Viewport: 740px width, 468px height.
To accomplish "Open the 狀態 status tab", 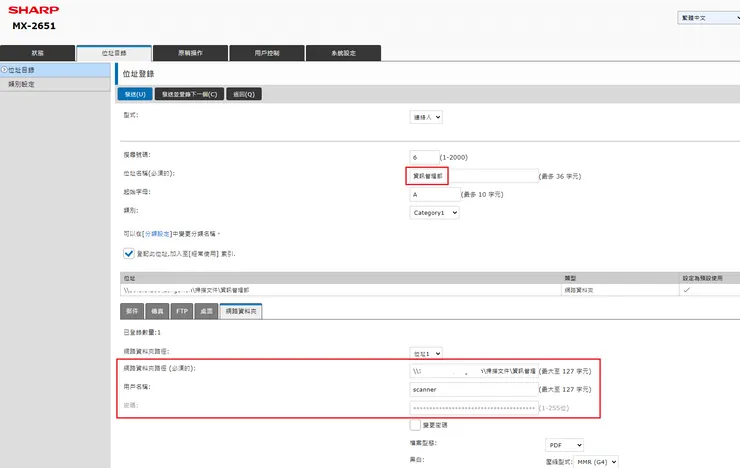I will tap(37, 53).
